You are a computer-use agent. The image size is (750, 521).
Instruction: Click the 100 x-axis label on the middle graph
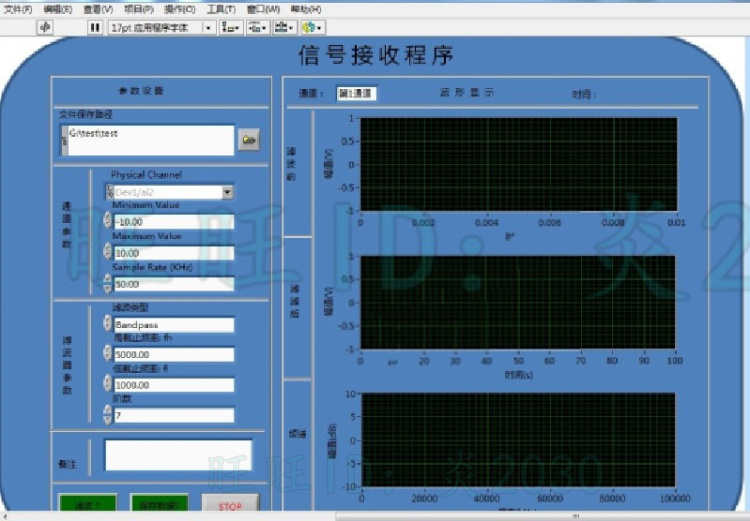coord(675,360)
